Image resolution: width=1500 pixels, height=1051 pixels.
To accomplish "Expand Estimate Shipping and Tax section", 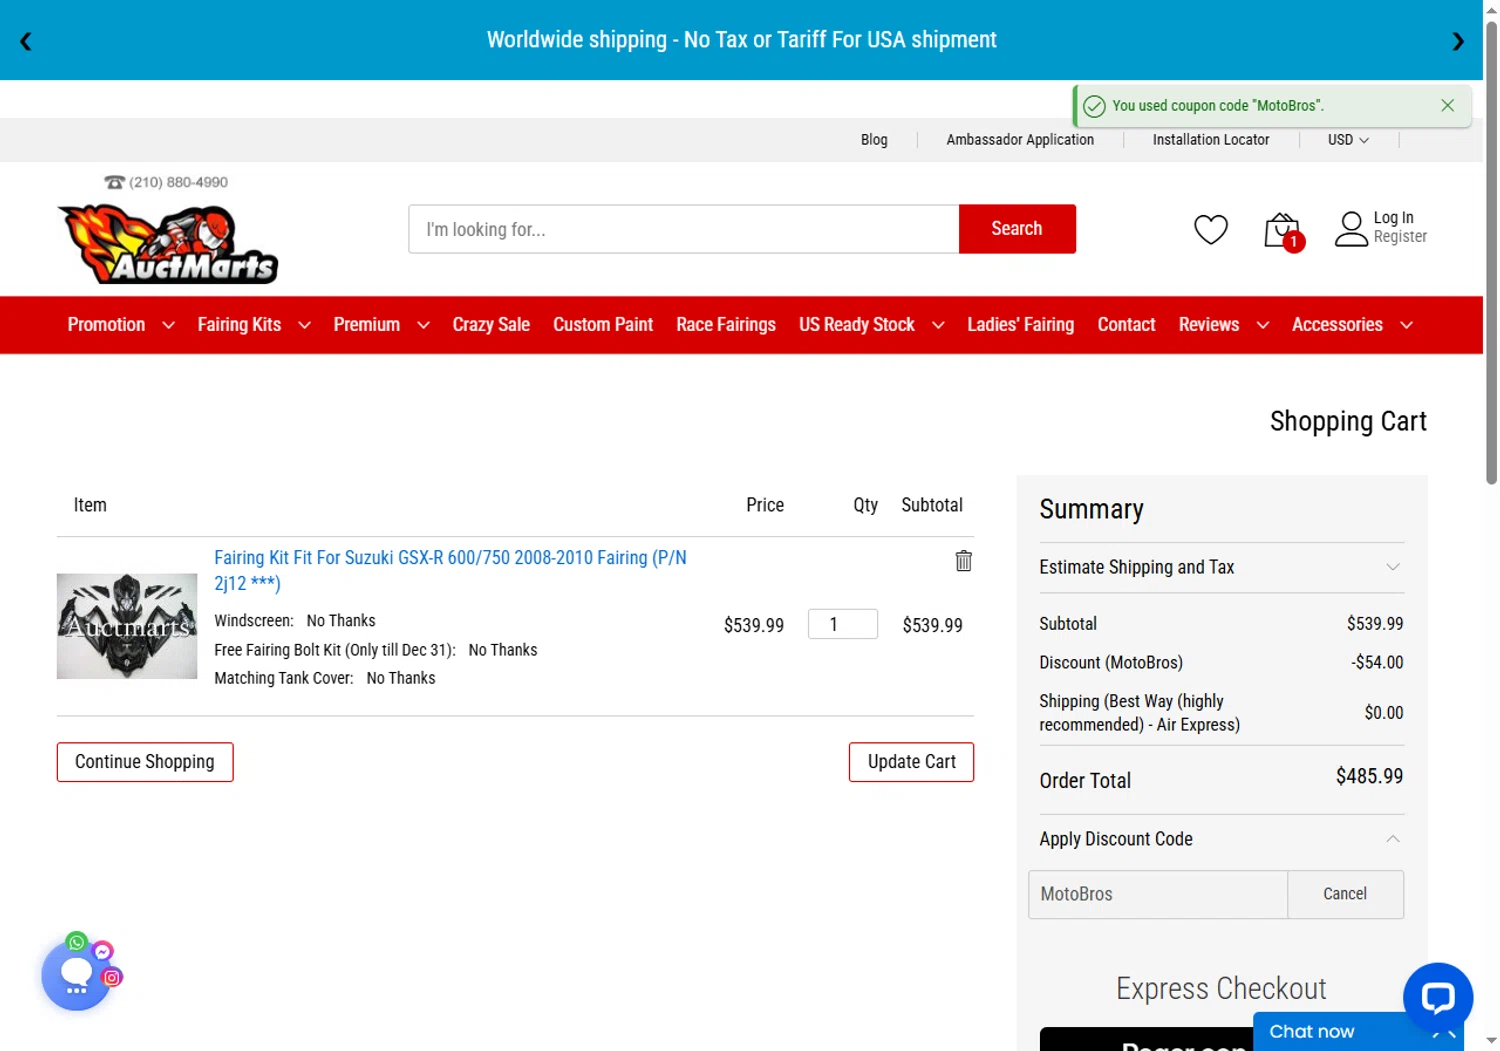I will pos(1221,567).
